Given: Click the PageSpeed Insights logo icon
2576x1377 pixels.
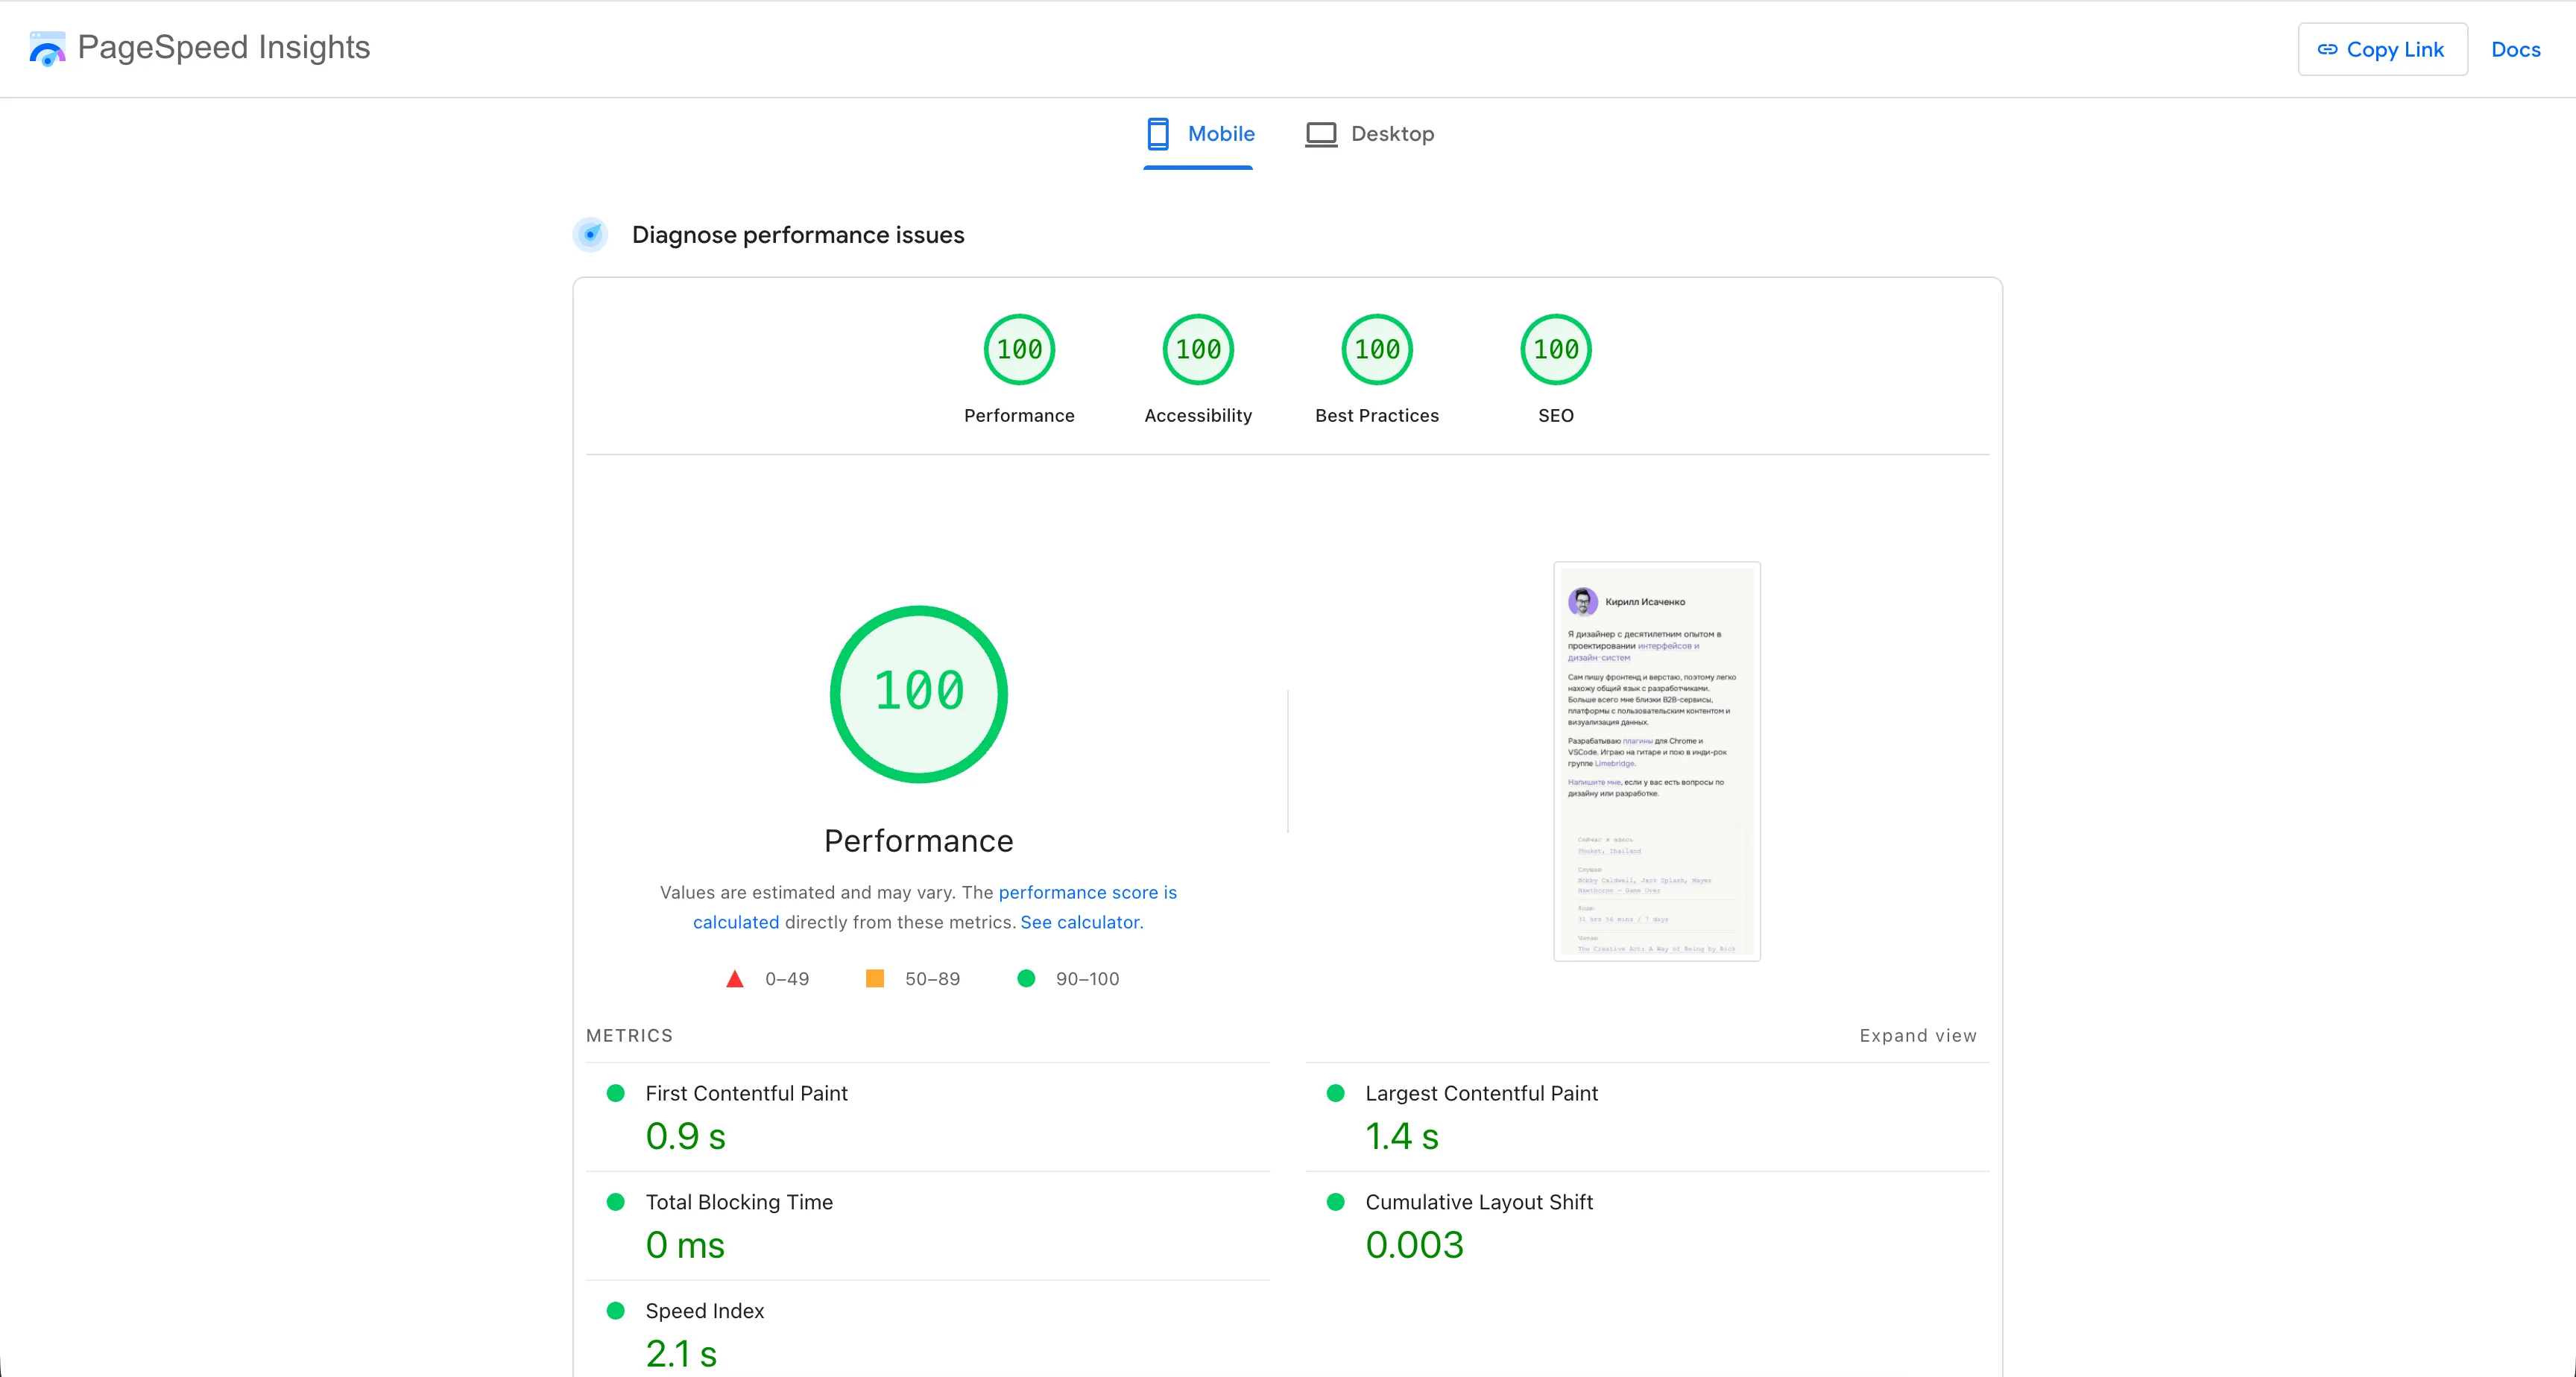Looking at the screenshot, I should tap(47, 48).
